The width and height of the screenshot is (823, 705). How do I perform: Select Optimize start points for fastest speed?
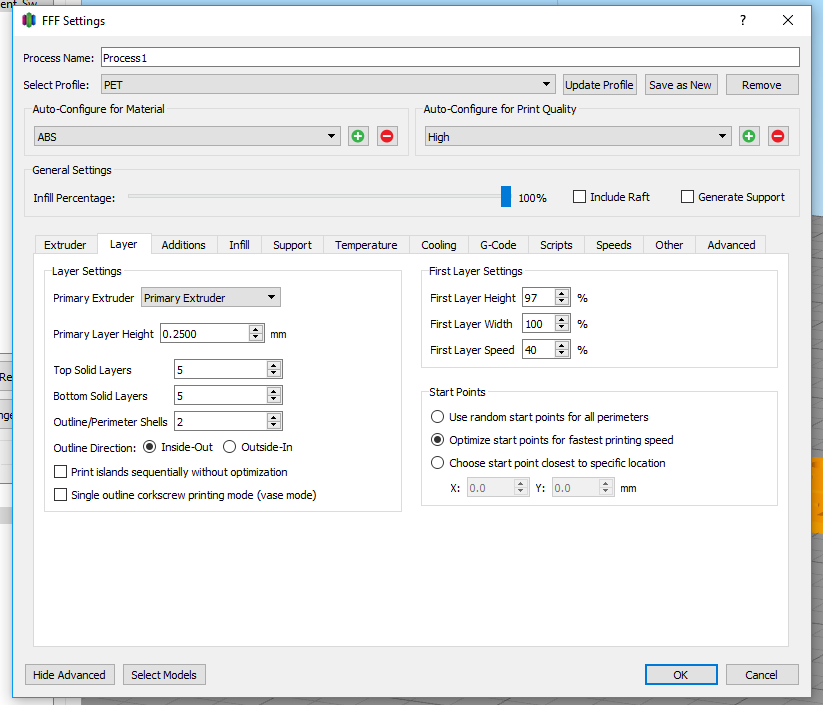(437, 440)
